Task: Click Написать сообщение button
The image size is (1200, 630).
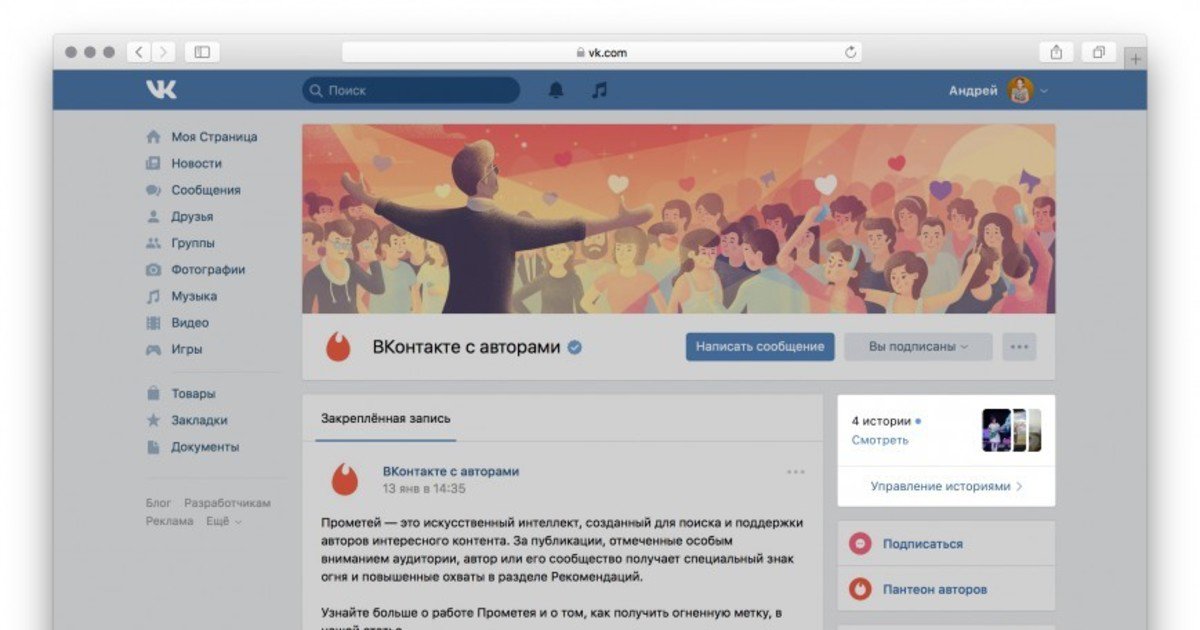Action: click(760, 346)
